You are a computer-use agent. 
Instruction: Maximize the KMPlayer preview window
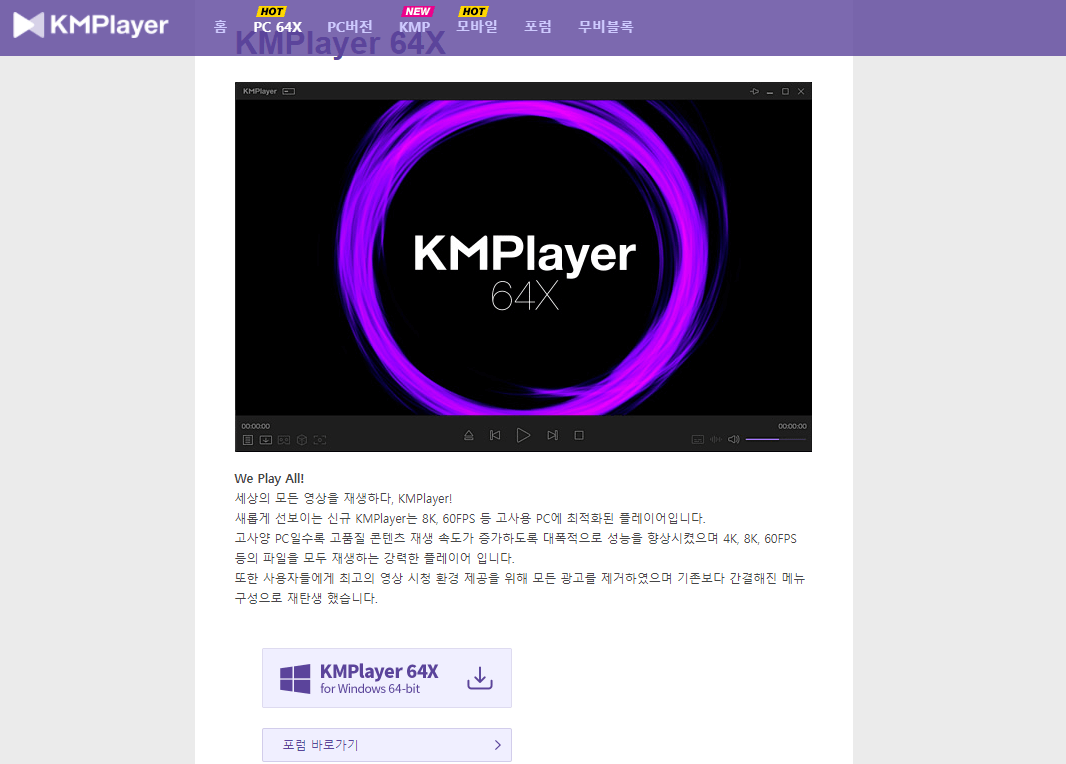coord(785,91)
